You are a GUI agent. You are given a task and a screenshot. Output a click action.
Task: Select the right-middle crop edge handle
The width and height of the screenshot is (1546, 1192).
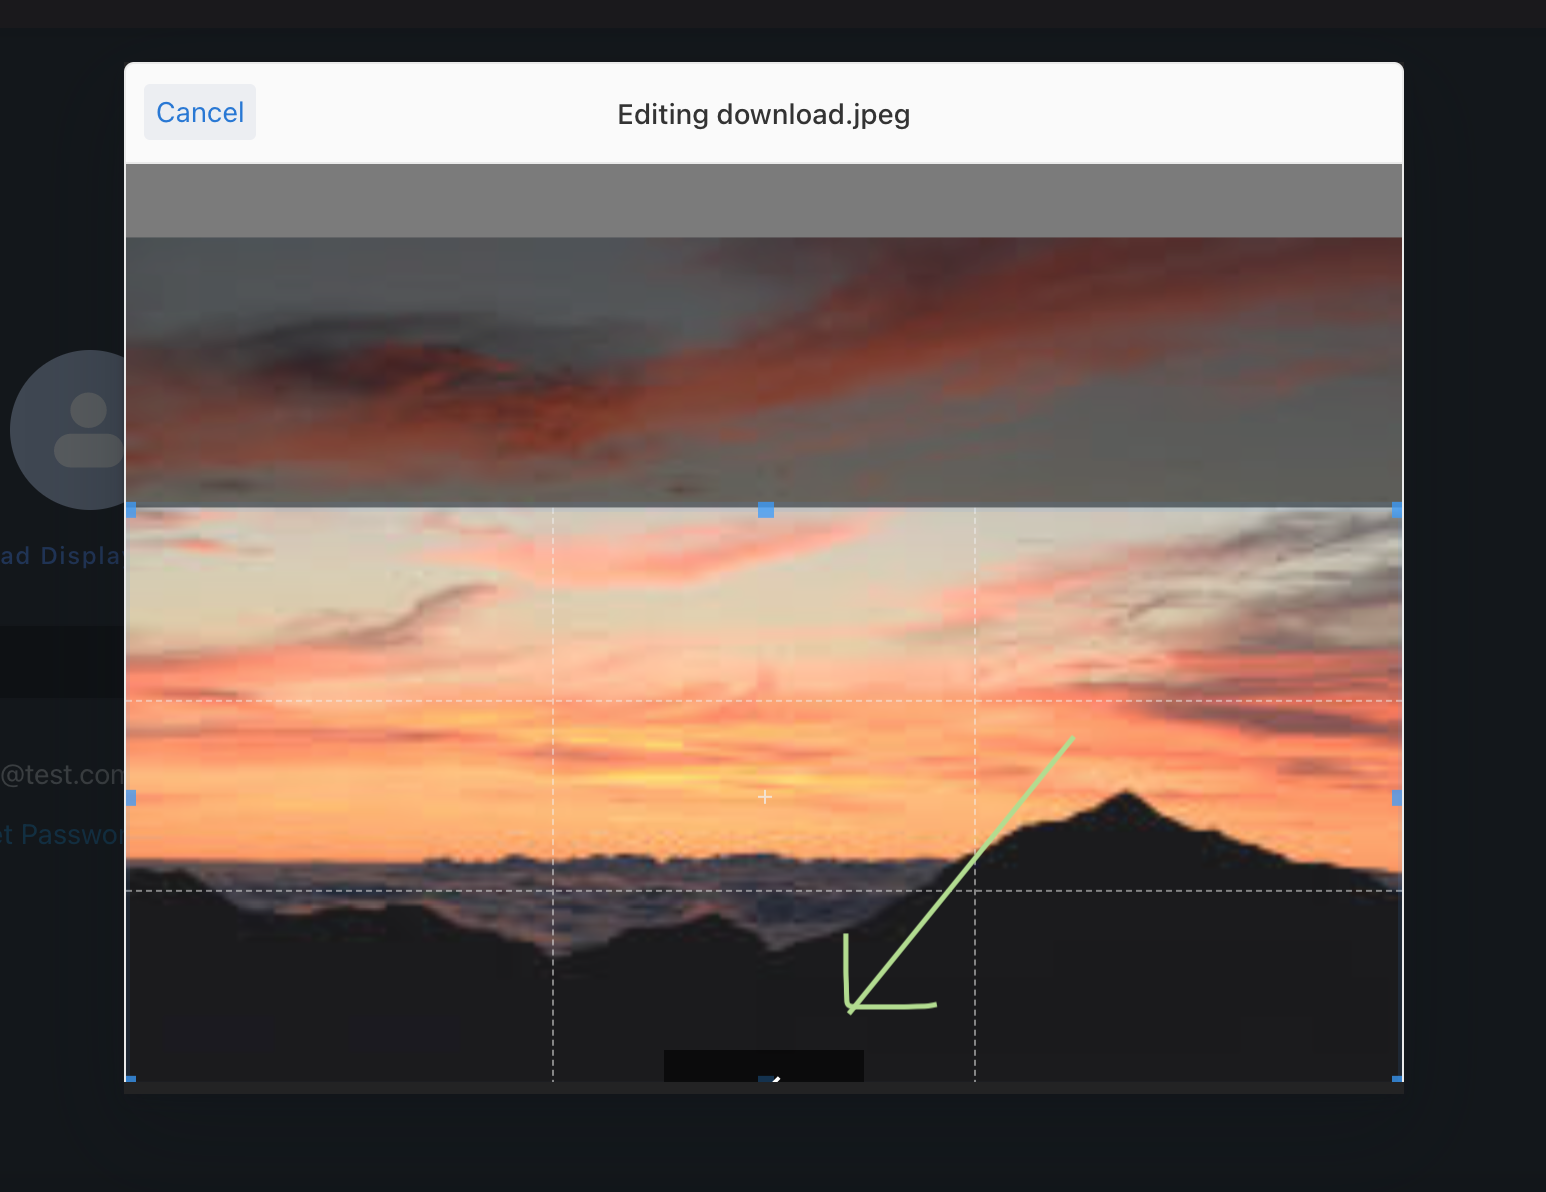coord(1397,798)
